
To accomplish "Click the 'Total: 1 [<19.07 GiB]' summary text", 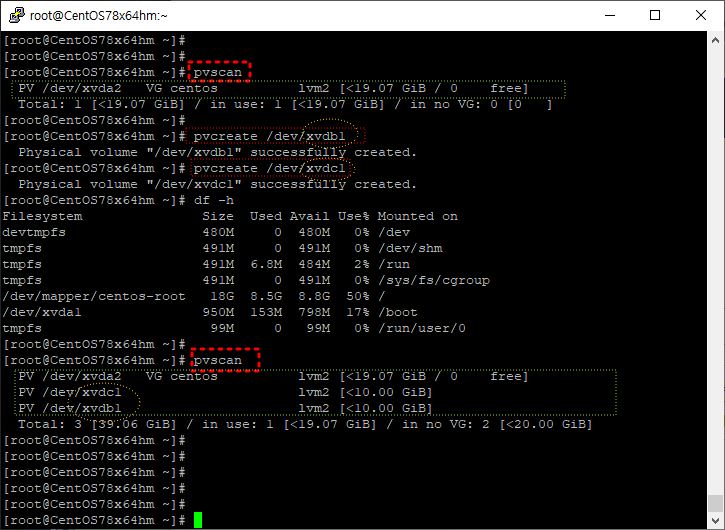I will coord(101,105).
